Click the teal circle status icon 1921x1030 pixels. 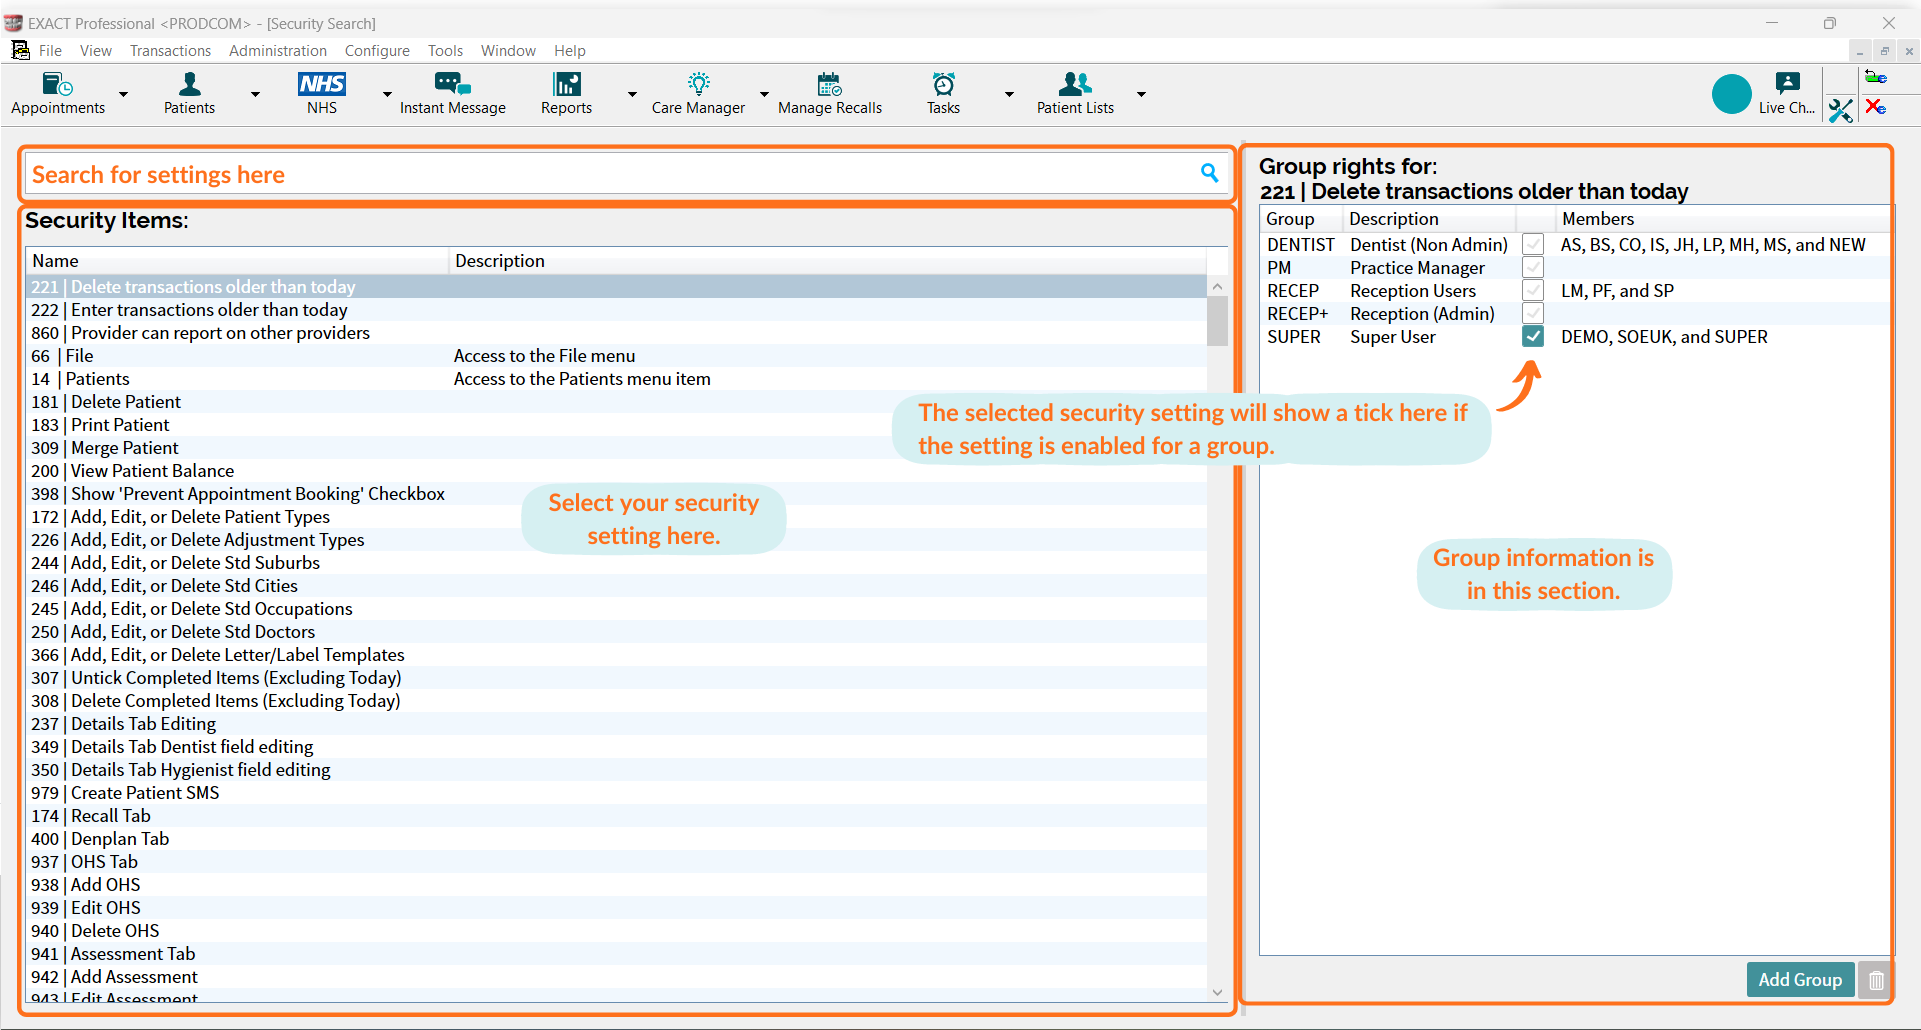[x=1731, y=94]
